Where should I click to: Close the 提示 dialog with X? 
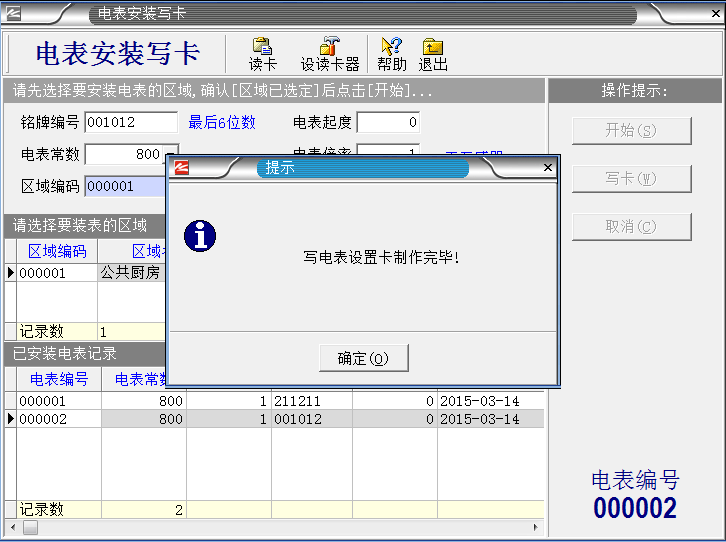(x=547, y=168)
